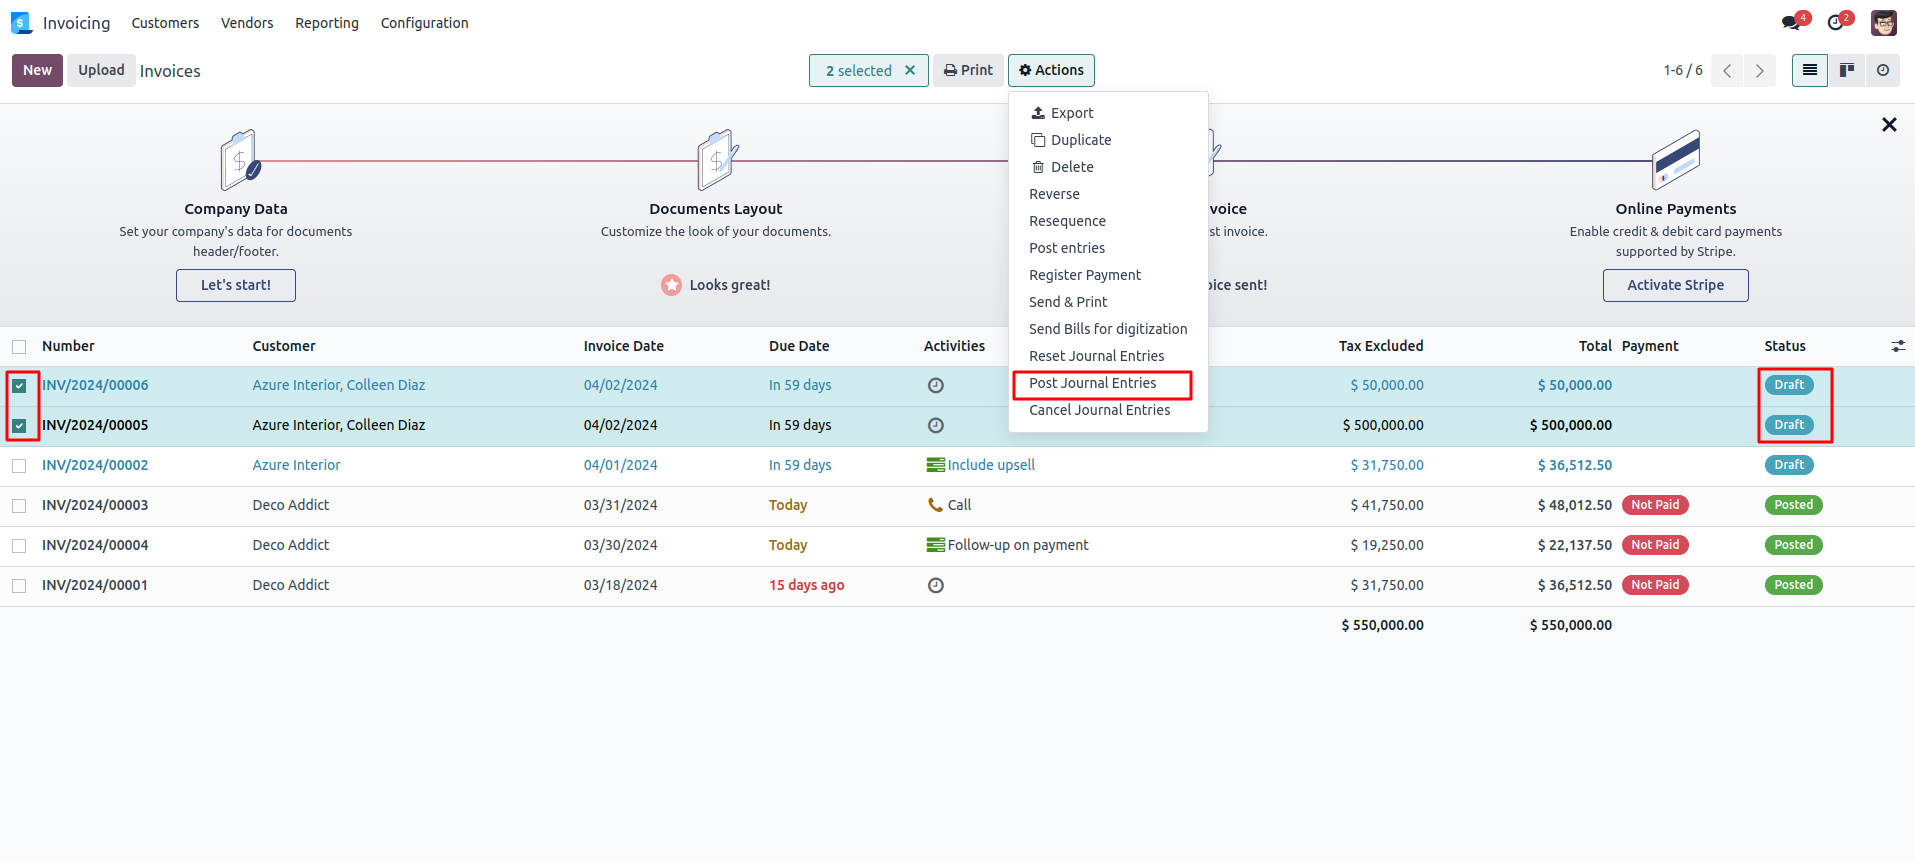Tick the checkbox for INV/2024/00003
Viewport: 1915px width, 861px height.
coord(19,506)
